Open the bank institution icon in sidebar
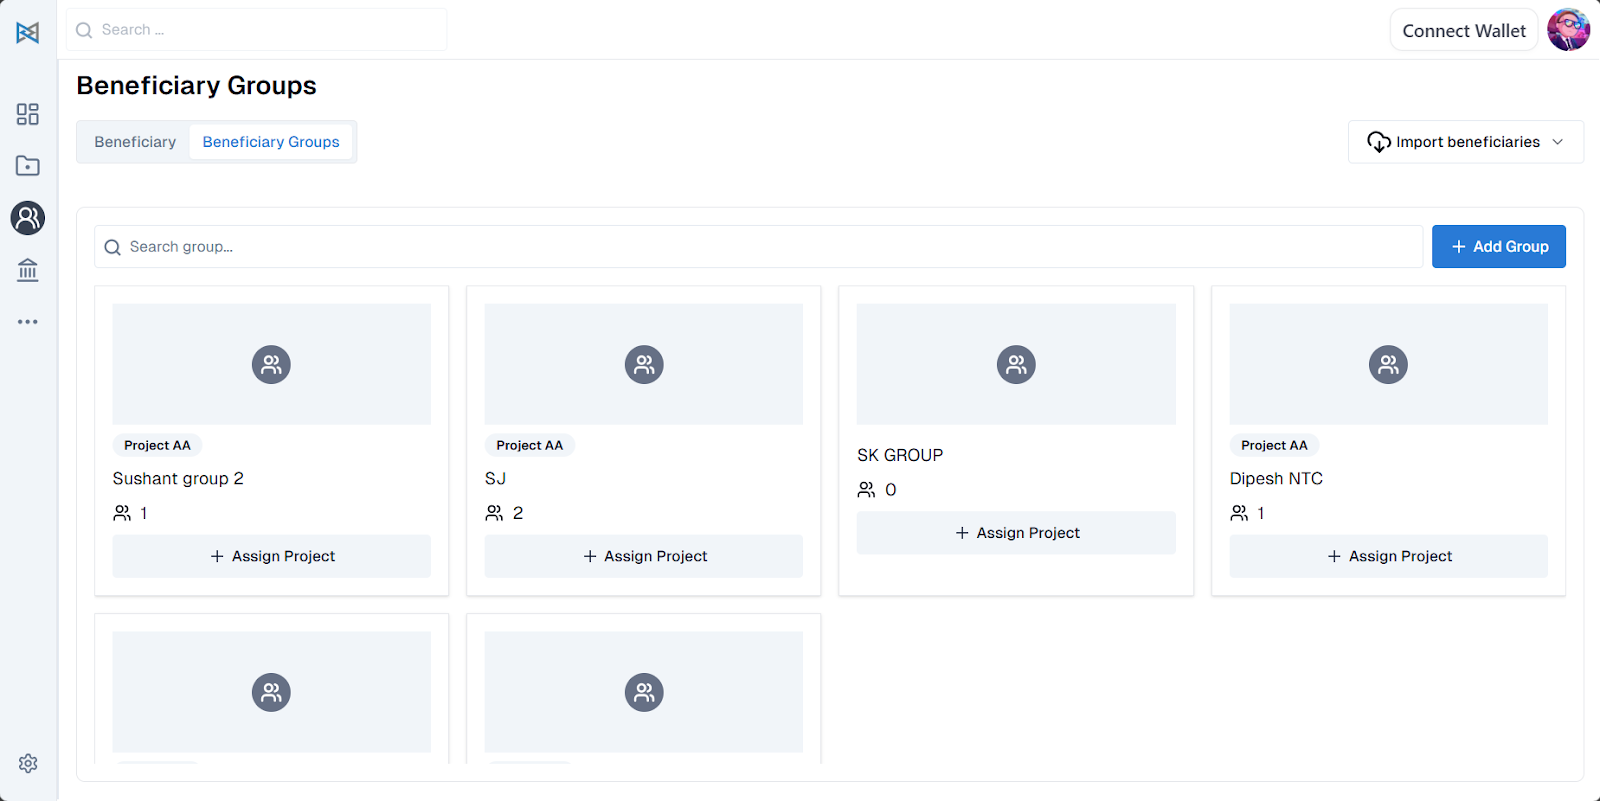The height and width of the screenshot is (801, 1600). [28, 270]
